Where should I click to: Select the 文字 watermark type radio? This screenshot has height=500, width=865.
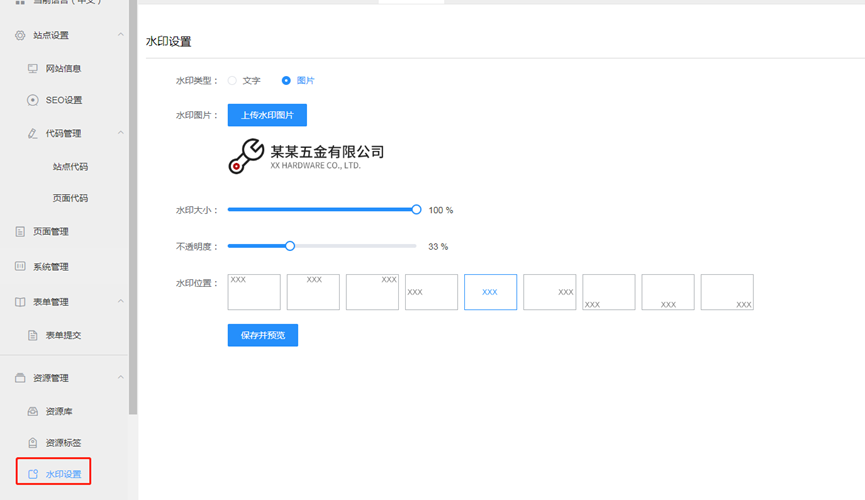[232, 80]
